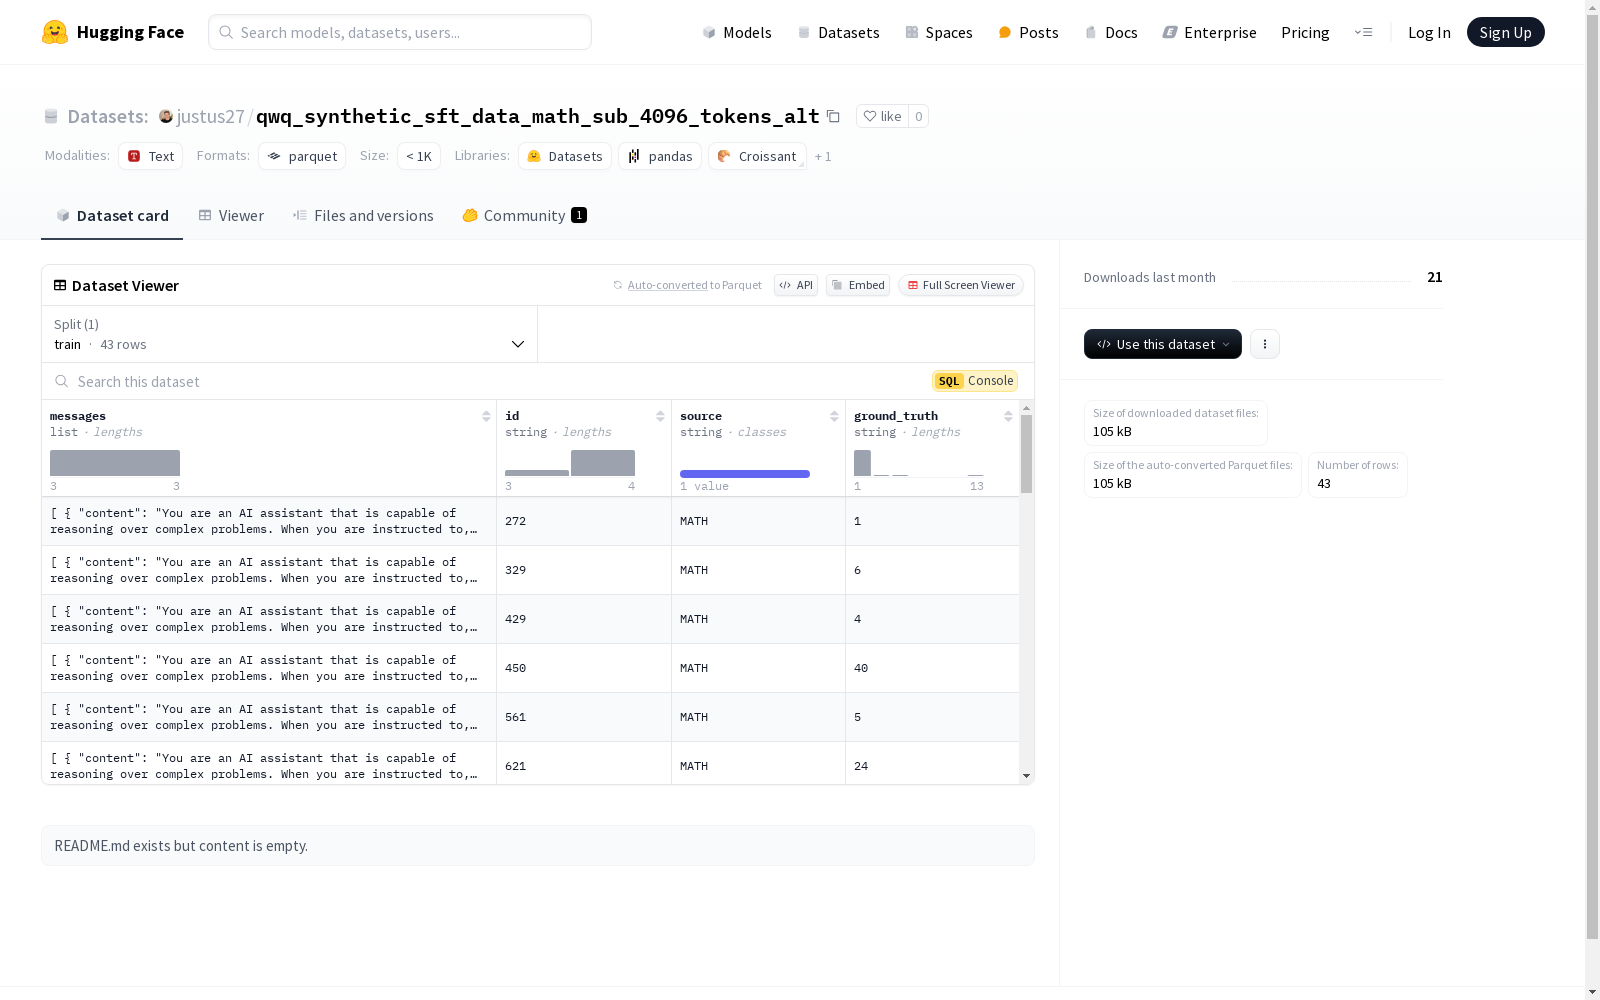The image size is (1600, 1000).
Task: Click the Sign Up button
Action: tap(1505, 32)
